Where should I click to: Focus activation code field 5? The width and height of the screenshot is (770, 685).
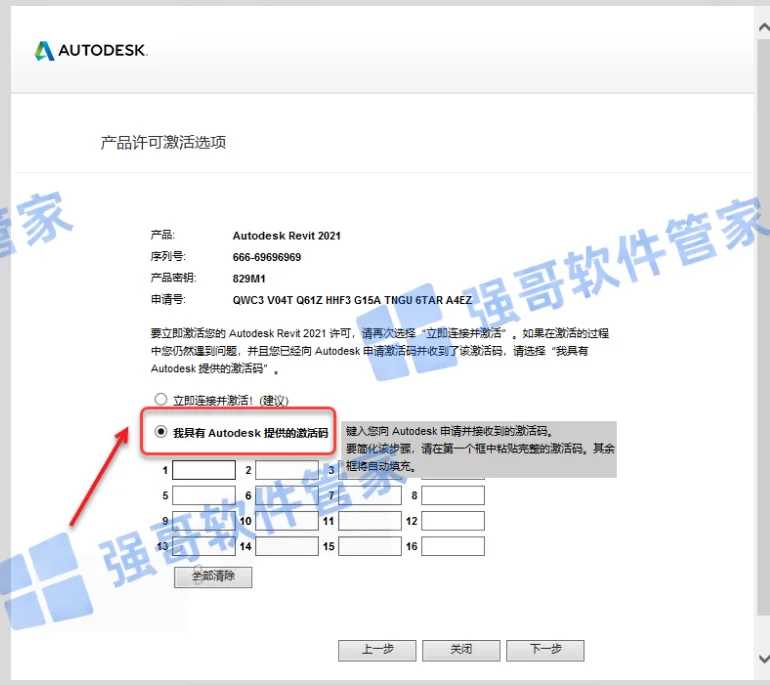click(204, 495)
